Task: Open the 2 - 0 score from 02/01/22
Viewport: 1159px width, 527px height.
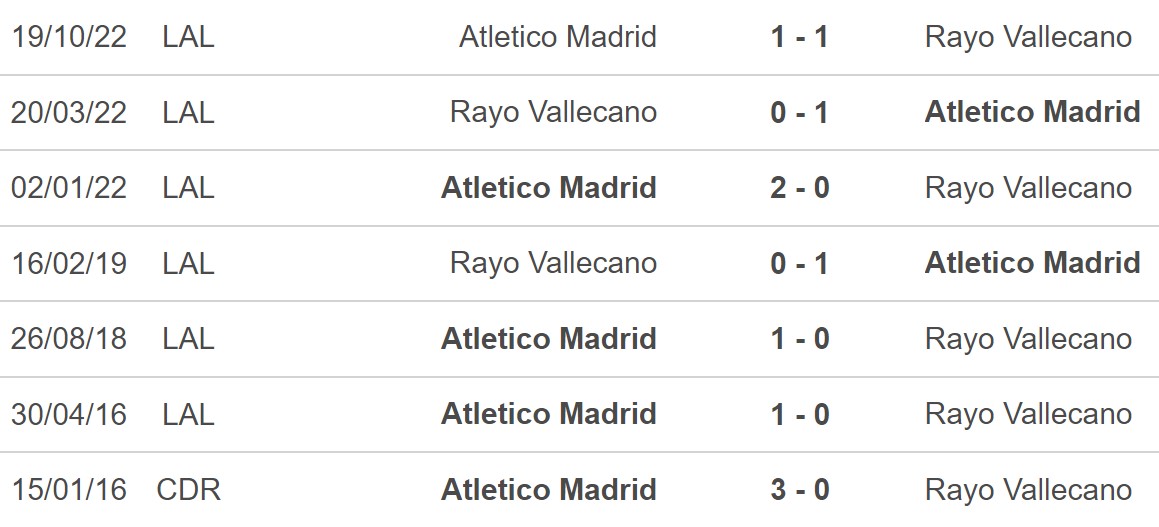Action: pos(799,188)
